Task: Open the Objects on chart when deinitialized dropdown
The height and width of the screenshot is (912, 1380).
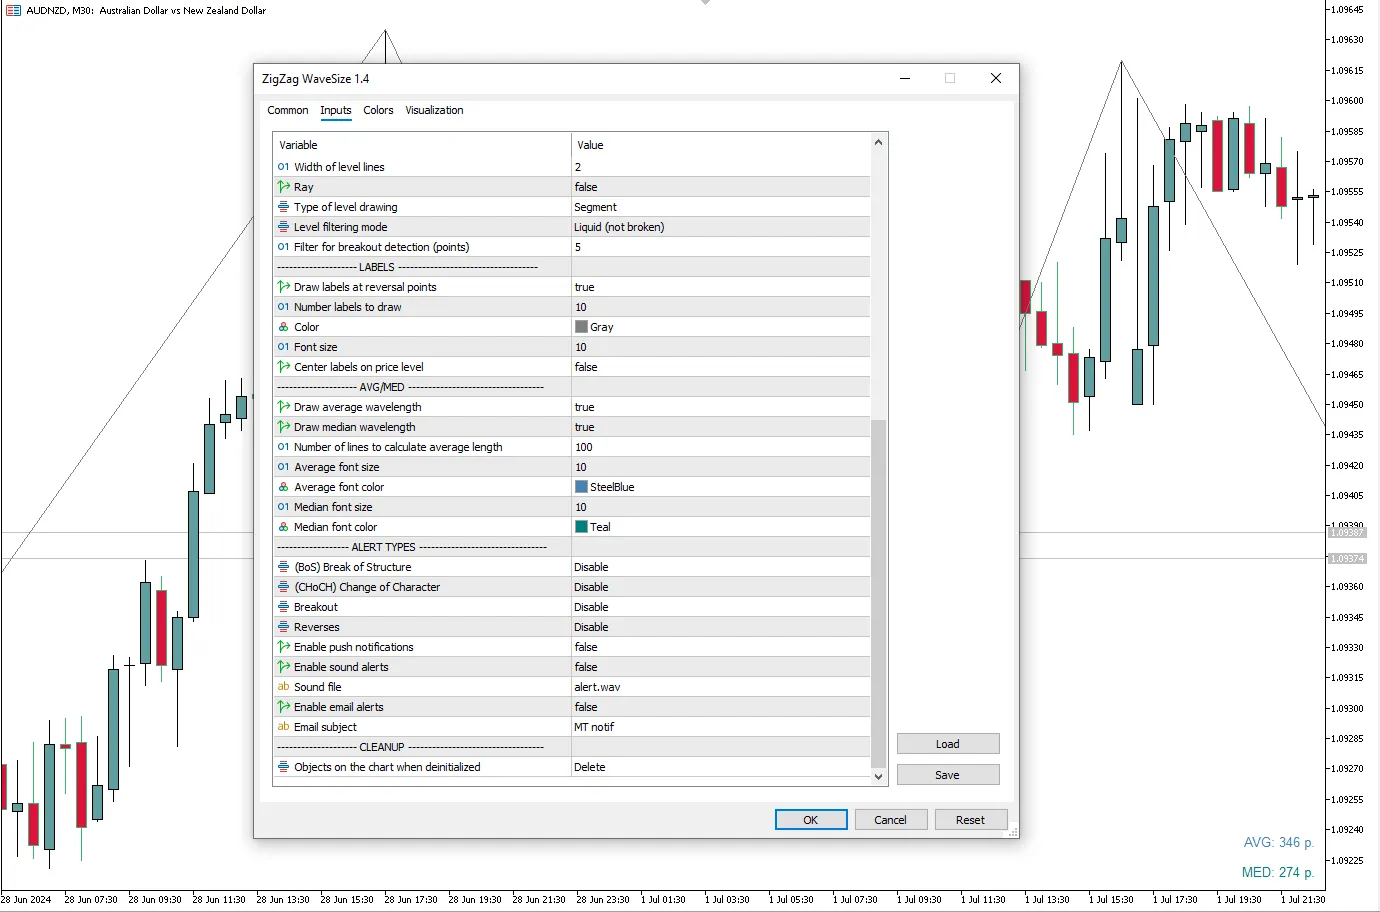Action: [x=720, y=767]
